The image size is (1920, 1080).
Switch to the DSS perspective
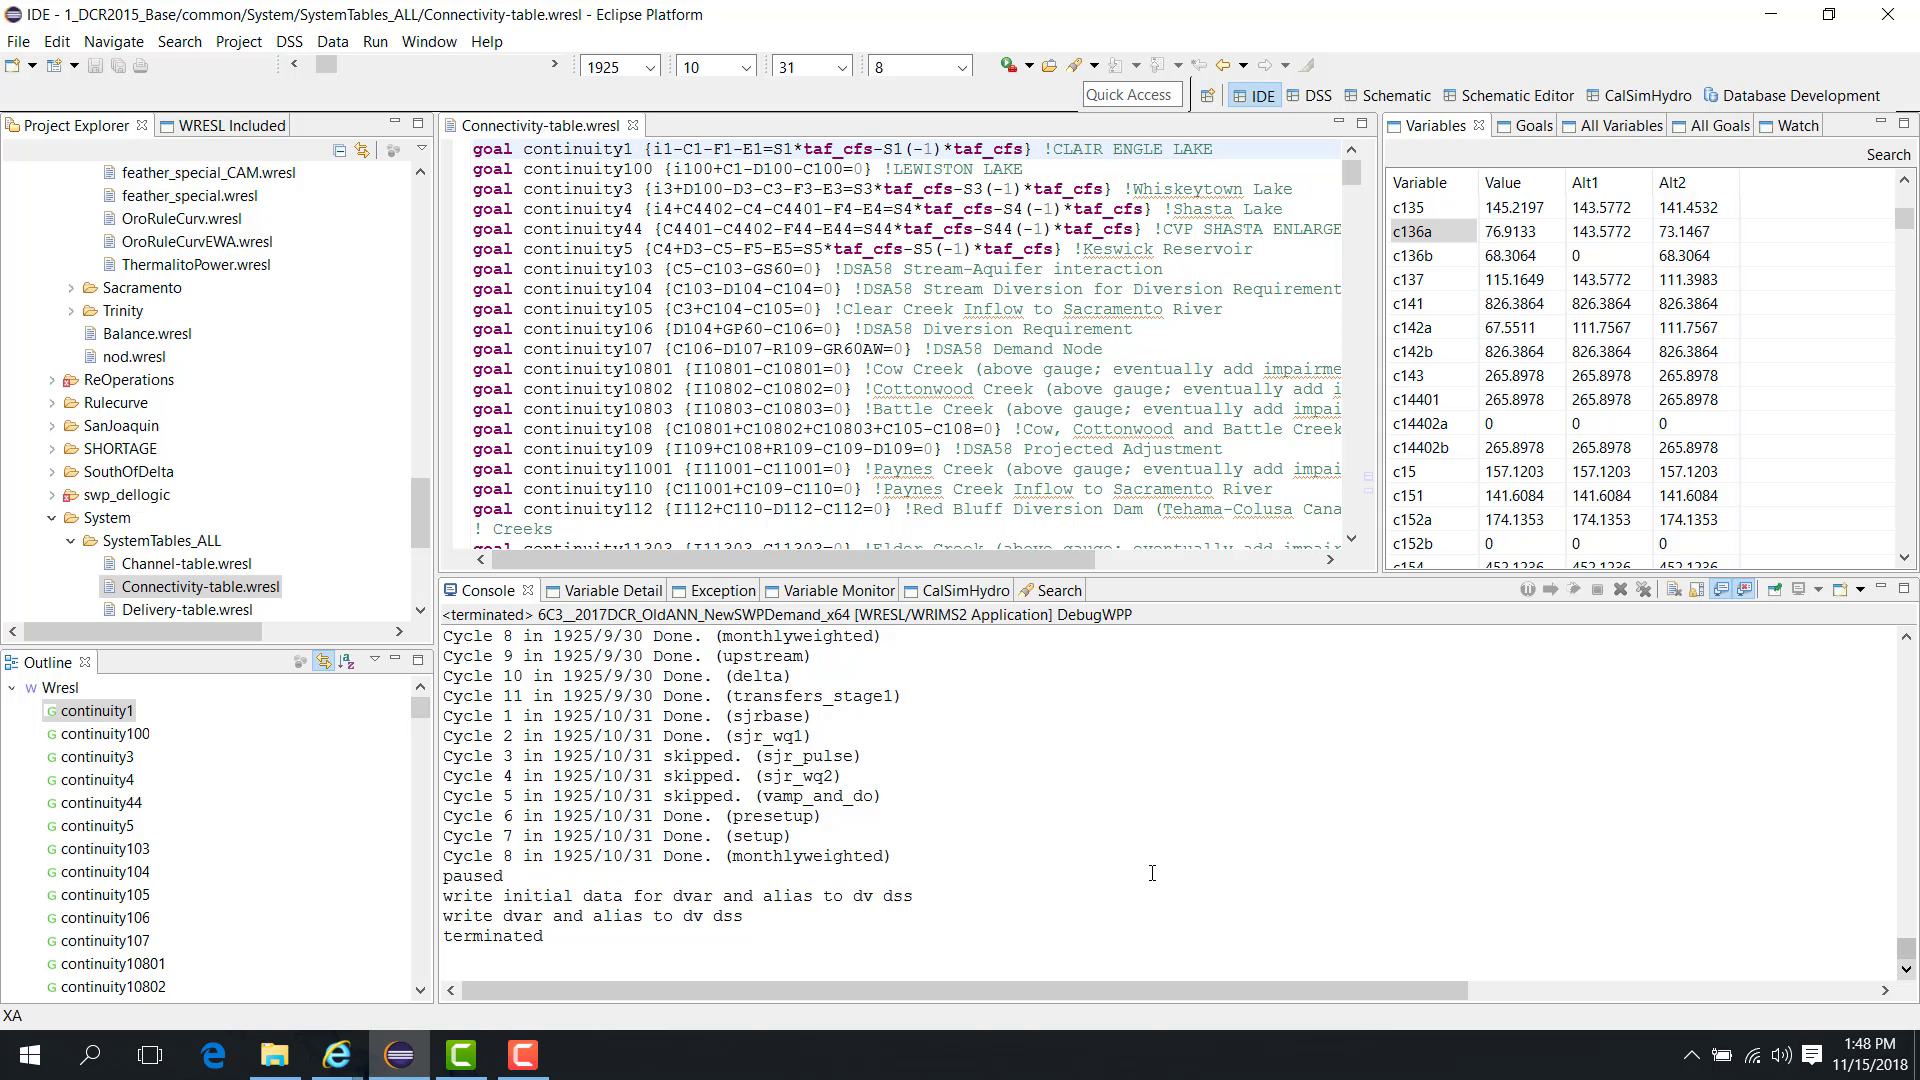(1309, 96)
